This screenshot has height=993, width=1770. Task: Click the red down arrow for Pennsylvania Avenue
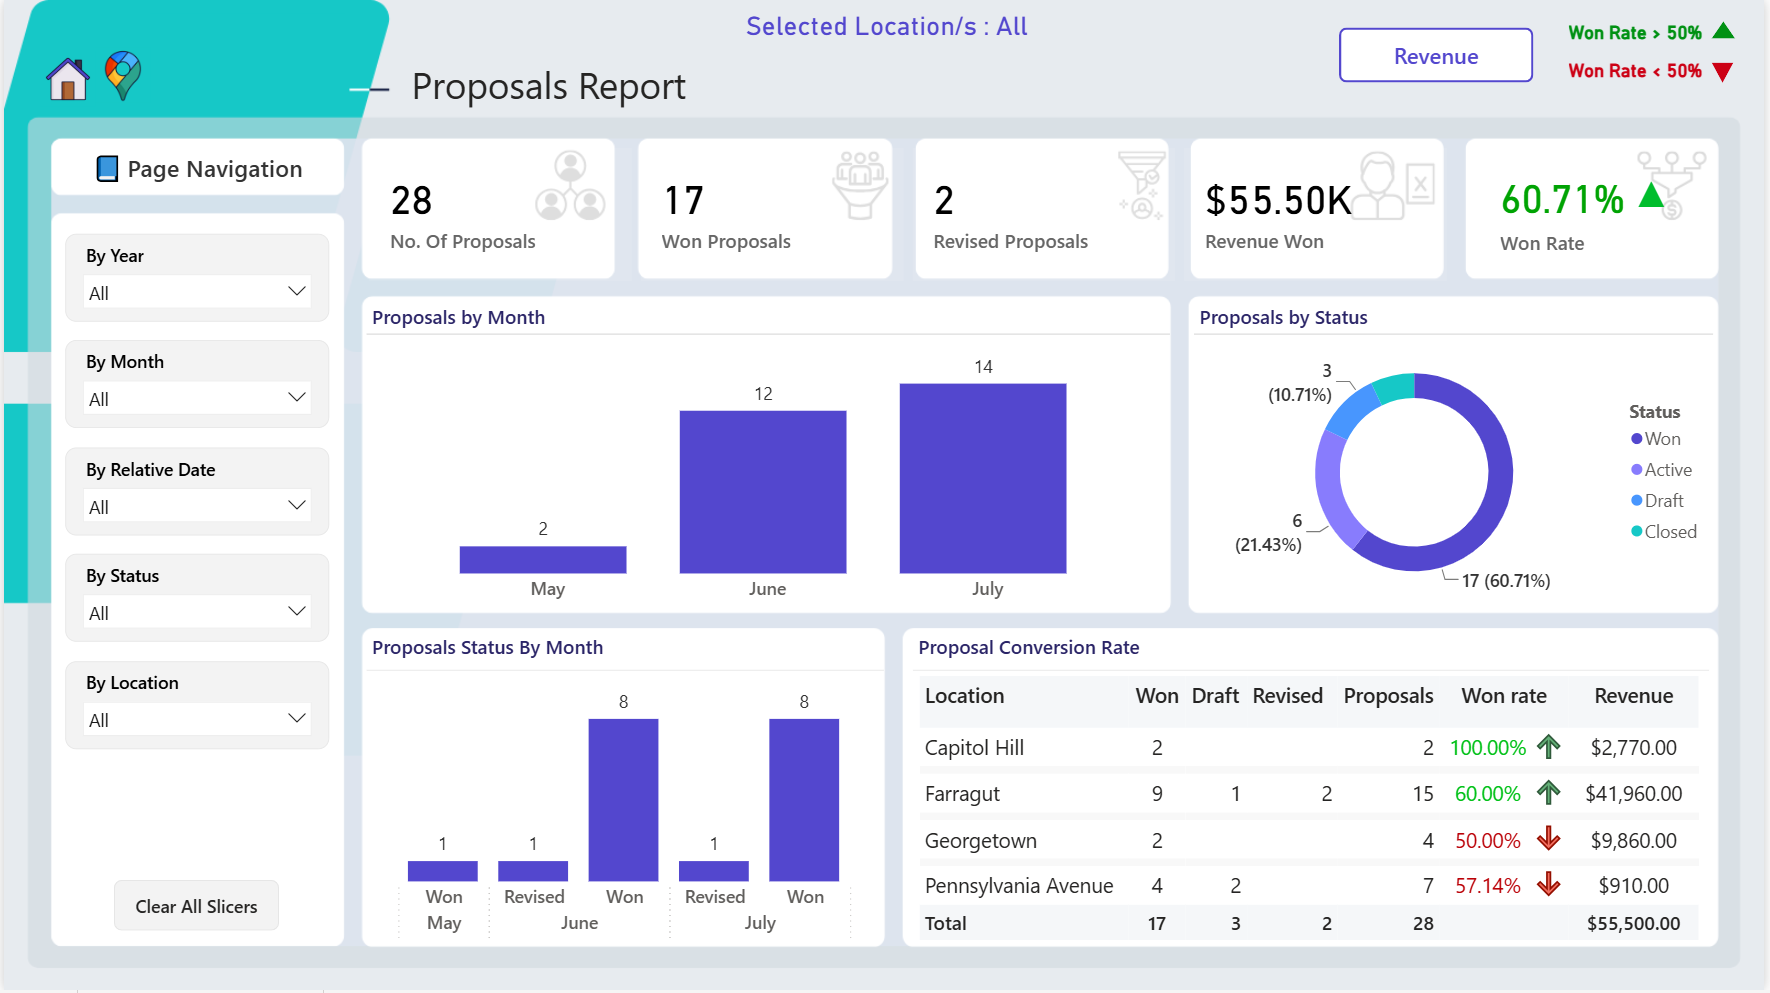[1549, 884]
